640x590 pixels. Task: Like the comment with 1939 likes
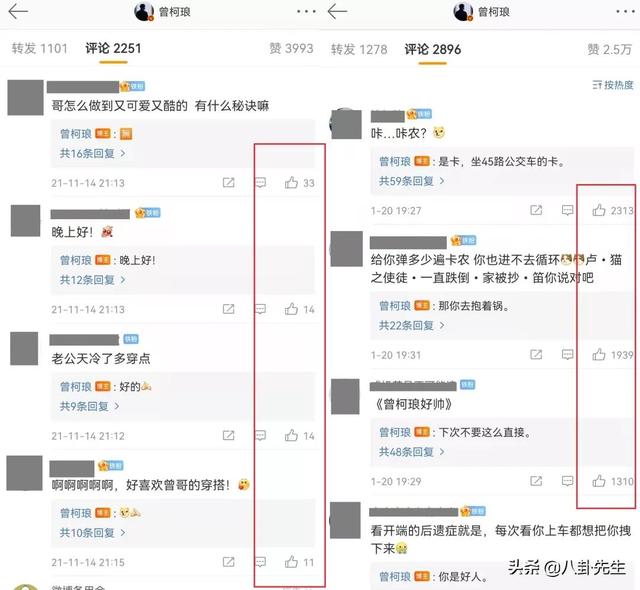tap(599, 354)
